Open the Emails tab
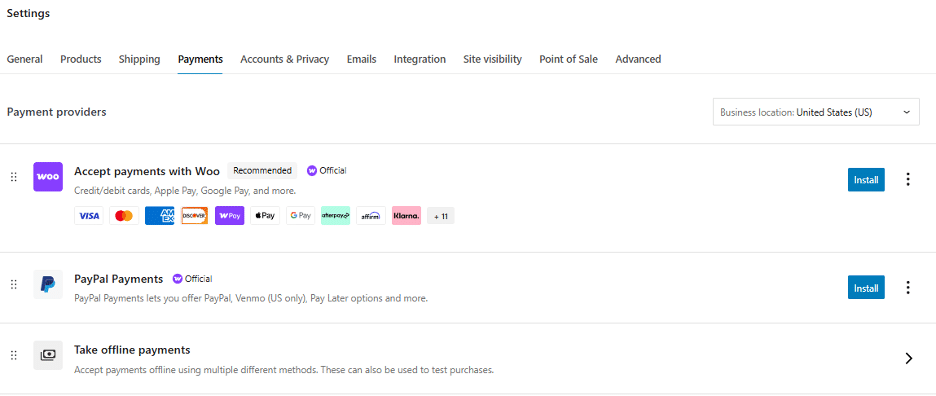 [361, 59]
